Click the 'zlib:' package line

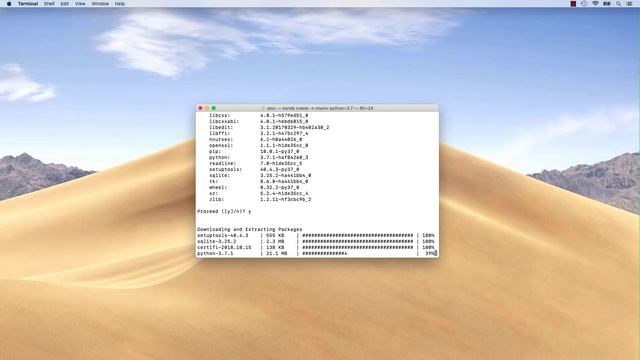point(260,200)
